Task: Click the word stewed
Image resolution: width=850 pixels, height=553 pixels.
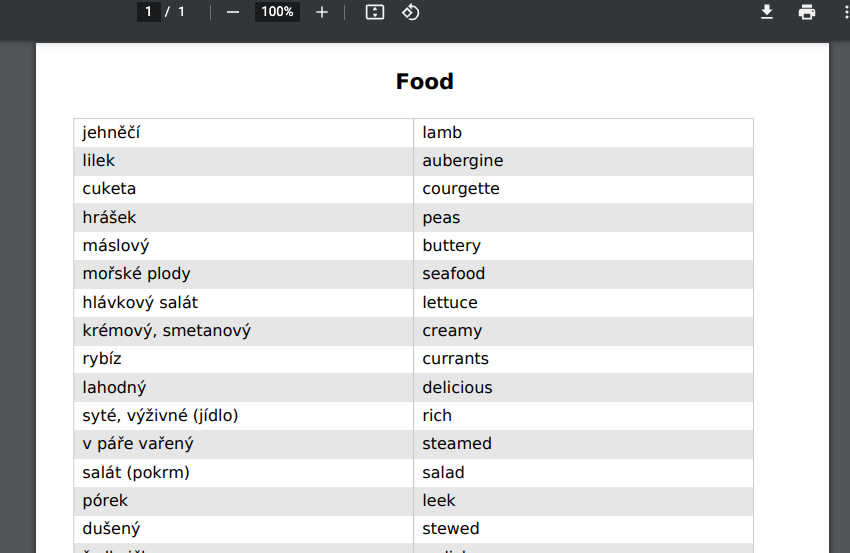Action: click(x=450, y=529)
